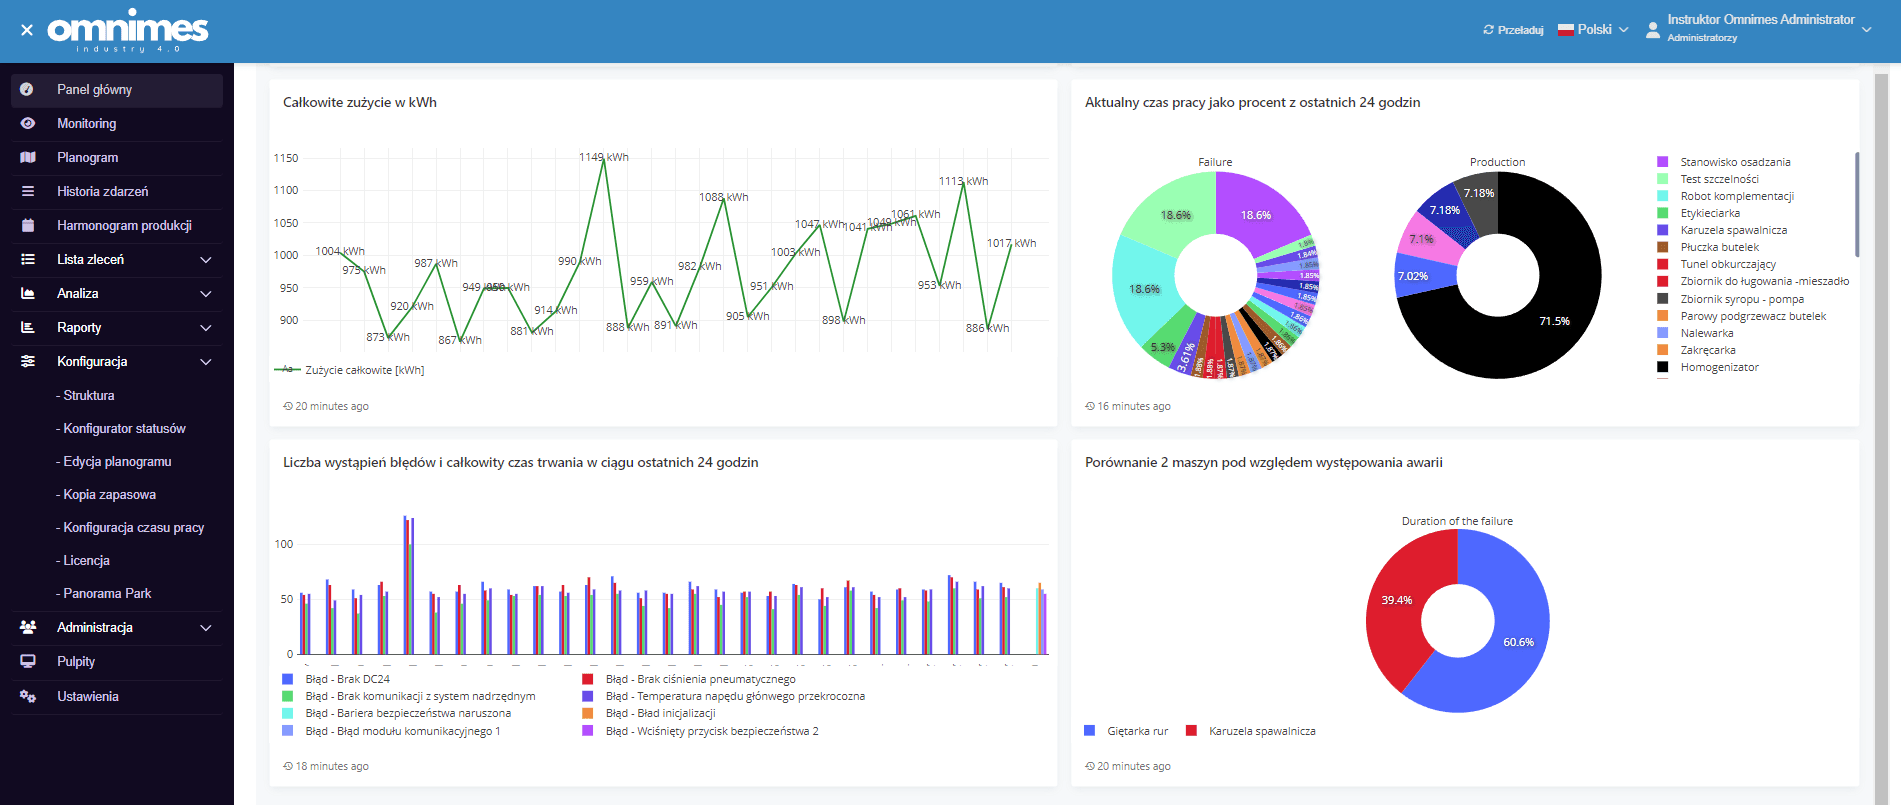Open Historia zdarzeń menu item
The width and height of the screenshot is (1901, 805).
117,192
